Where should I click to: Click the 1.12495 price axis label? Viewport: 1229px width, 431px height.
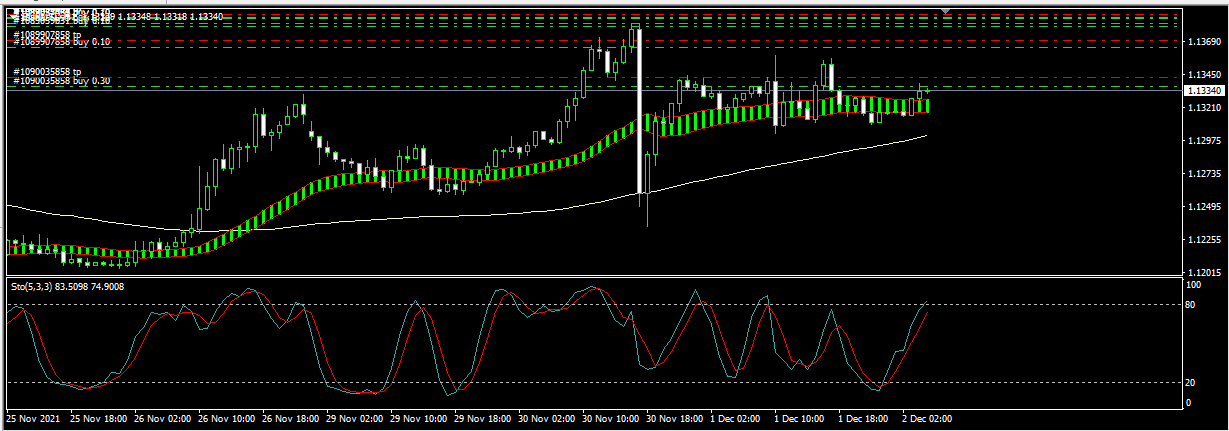(1203, 207)
